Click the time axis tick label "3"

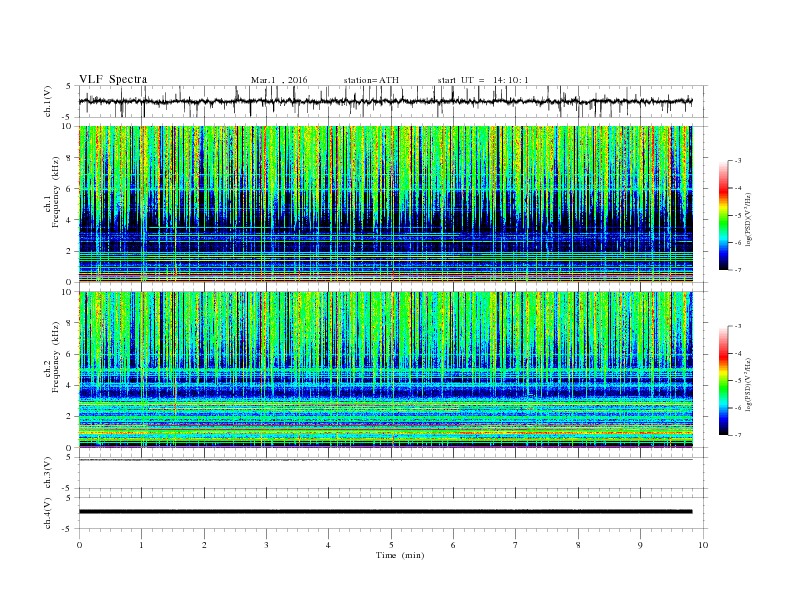[266, 545]
